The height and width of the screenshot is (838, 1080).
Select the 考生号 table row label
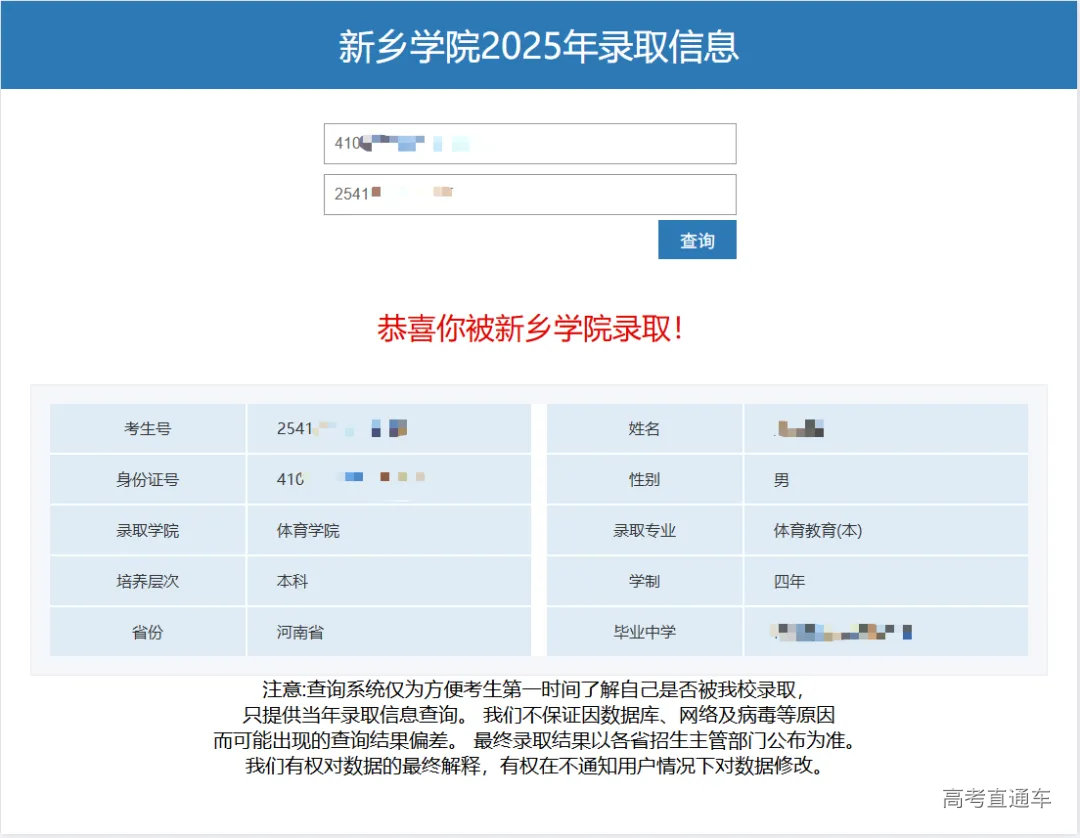[x=146, y=428]
